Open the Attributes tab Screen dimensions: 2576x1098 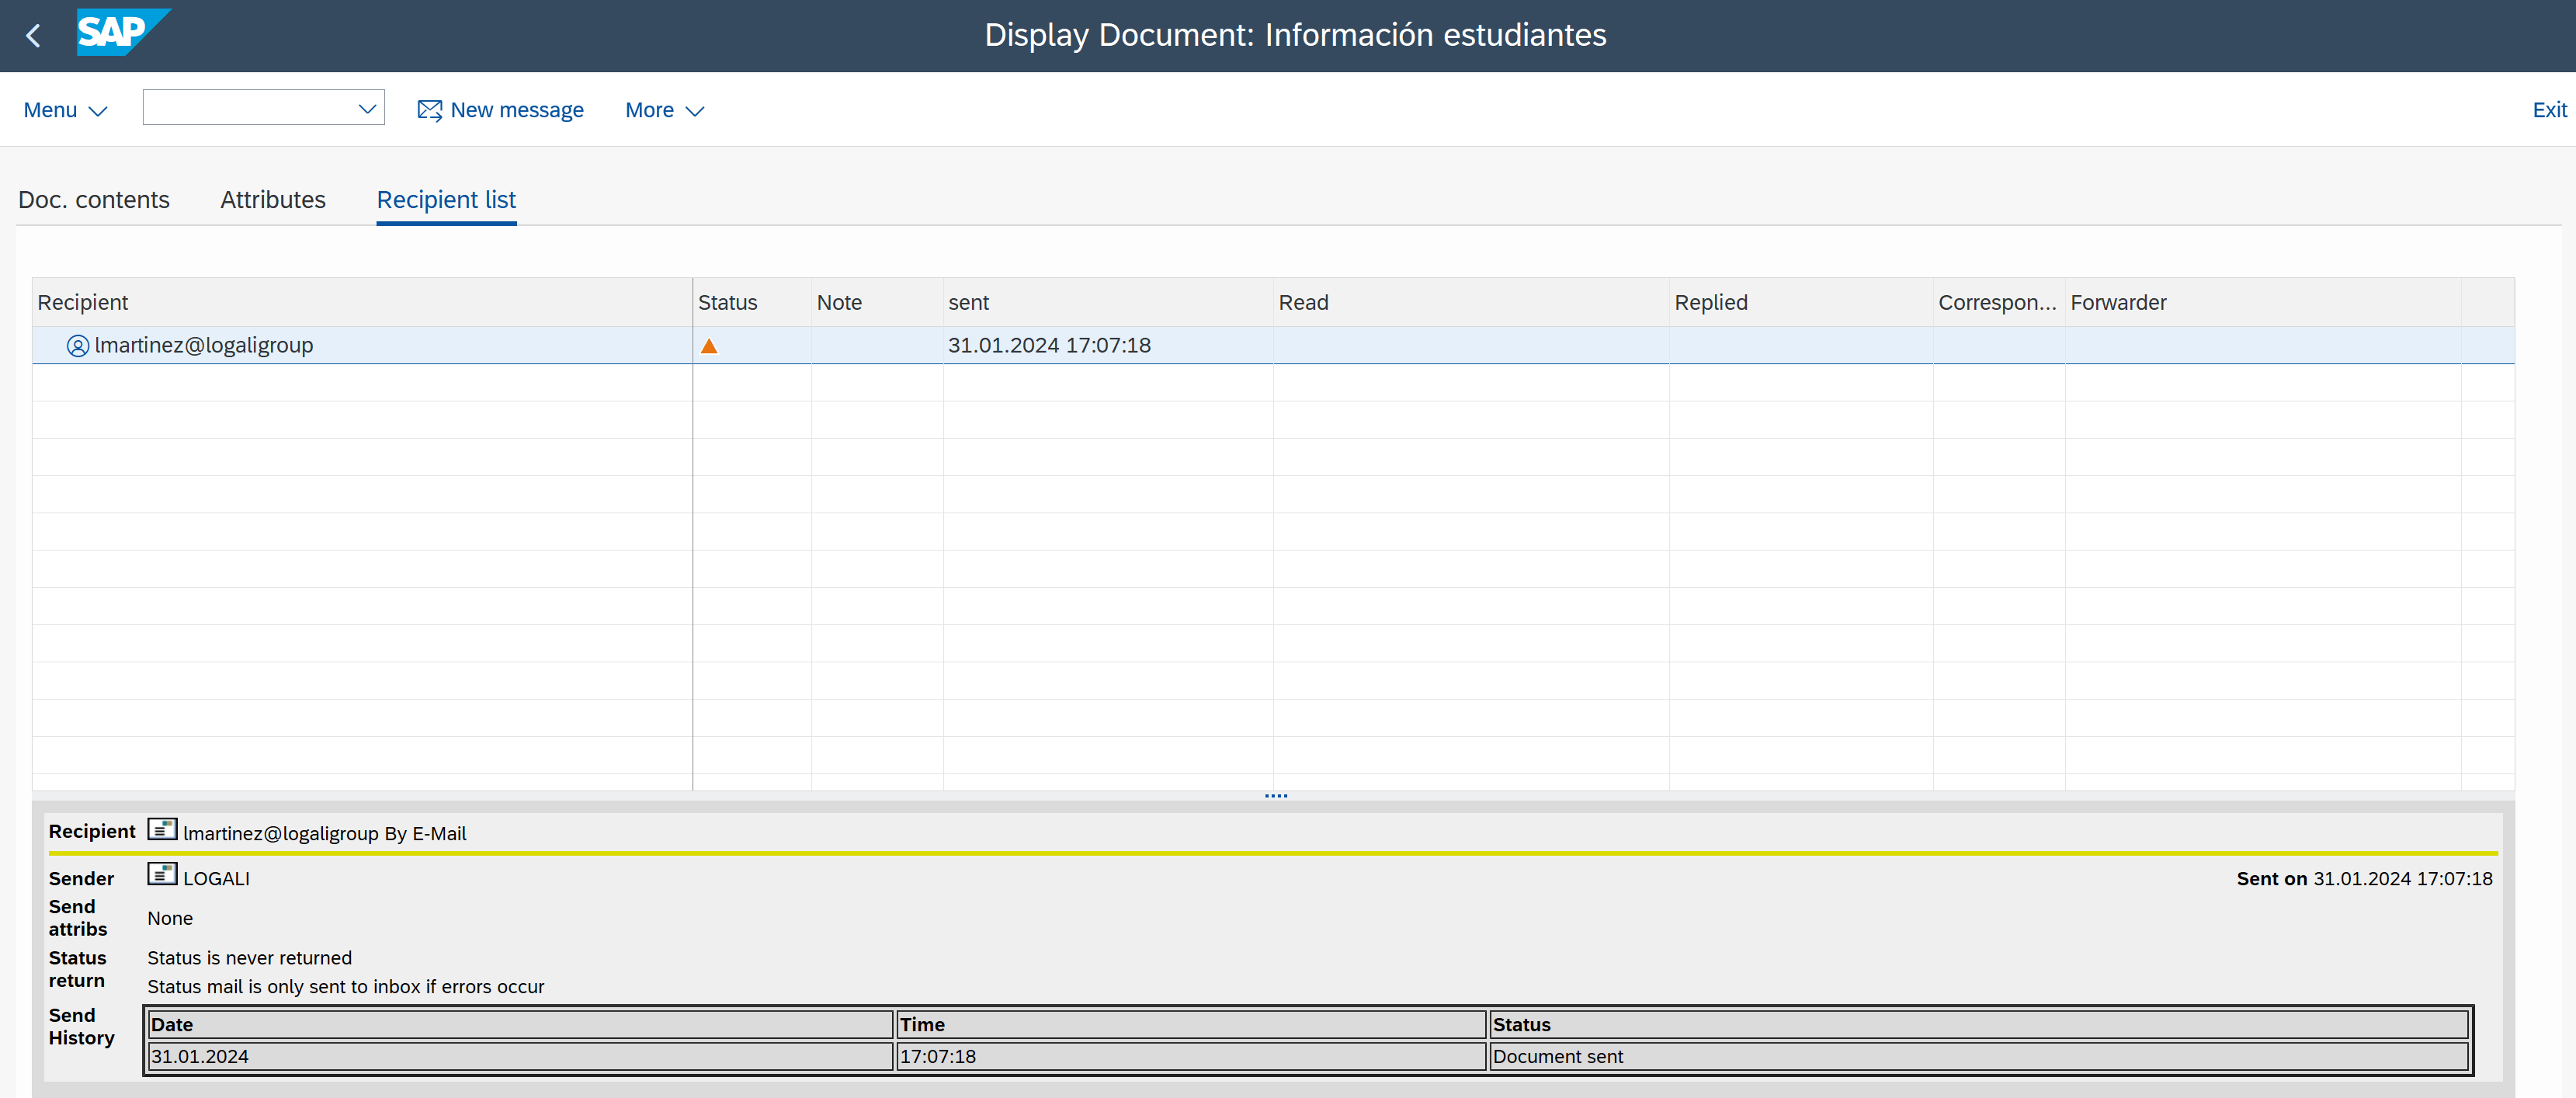(273, 200)
